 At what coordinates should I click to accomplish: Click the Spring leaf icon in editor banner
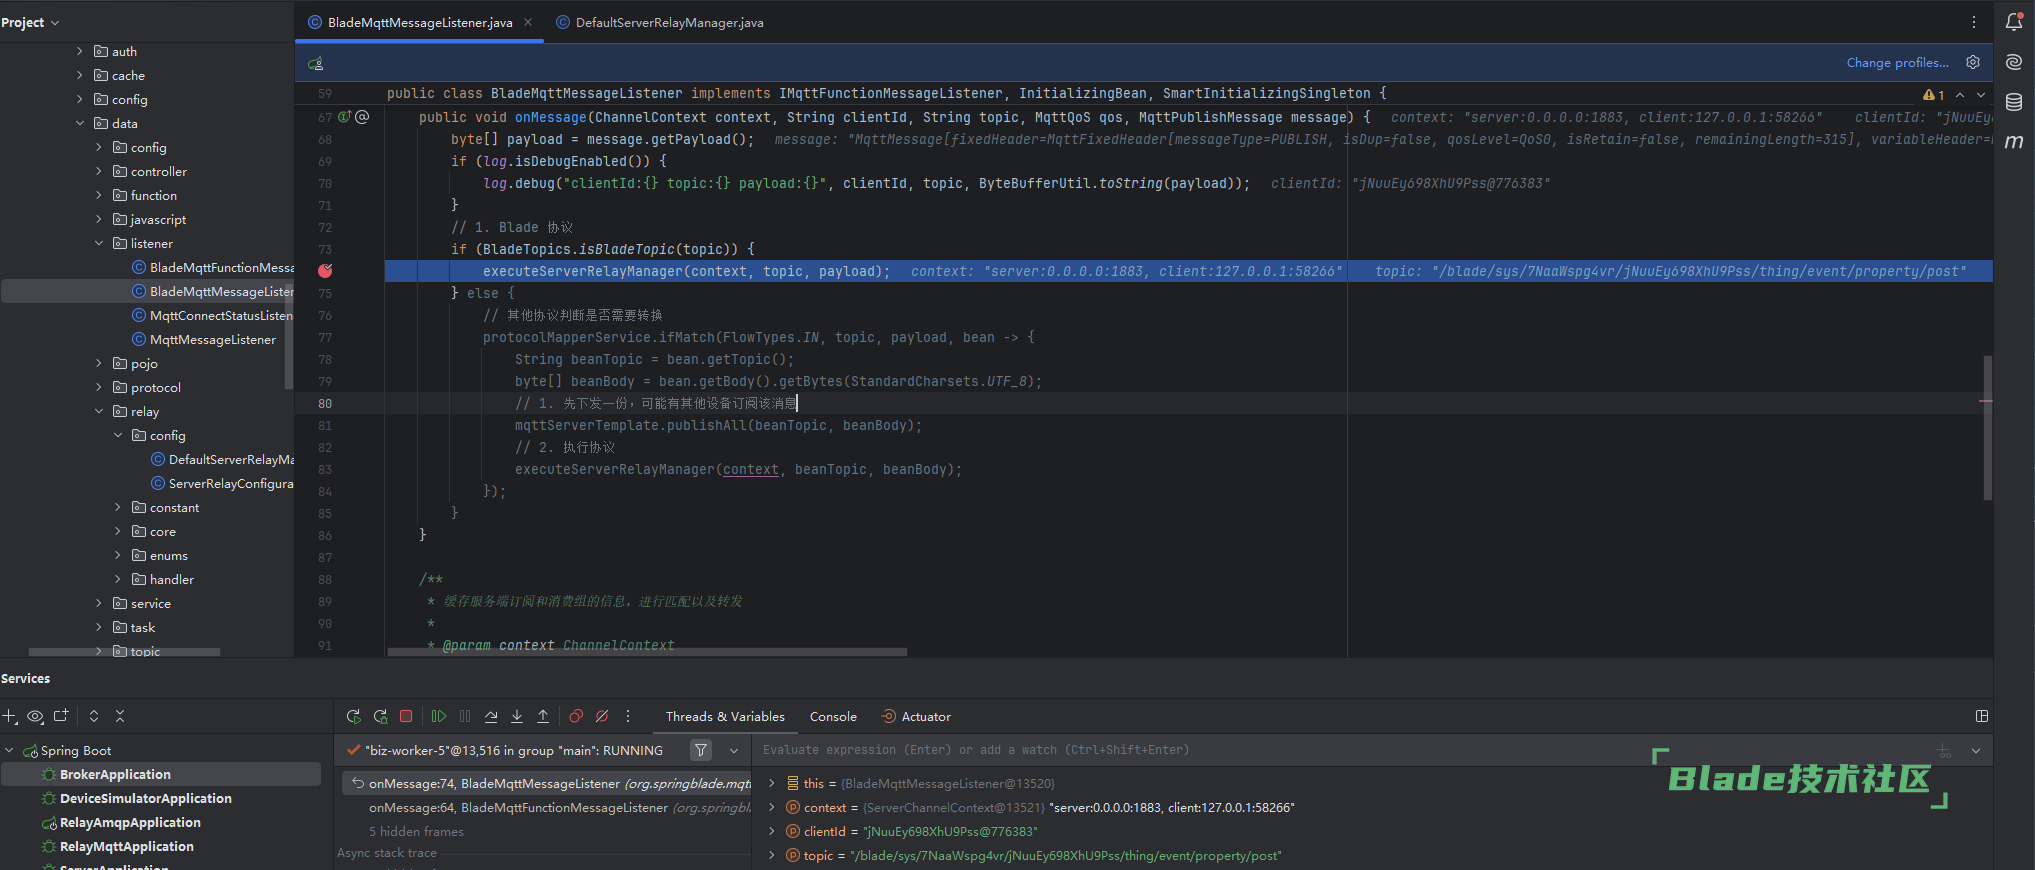(x=316, y=63)
